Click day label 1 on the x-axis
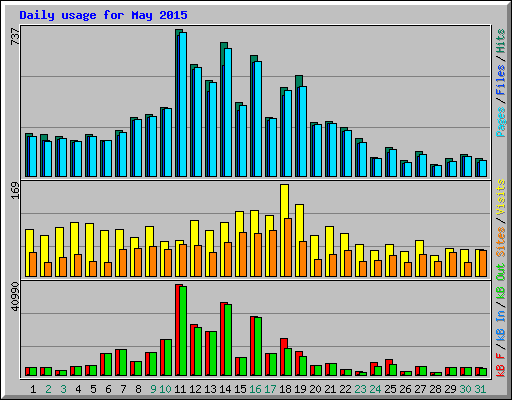 tap(33, 389)
